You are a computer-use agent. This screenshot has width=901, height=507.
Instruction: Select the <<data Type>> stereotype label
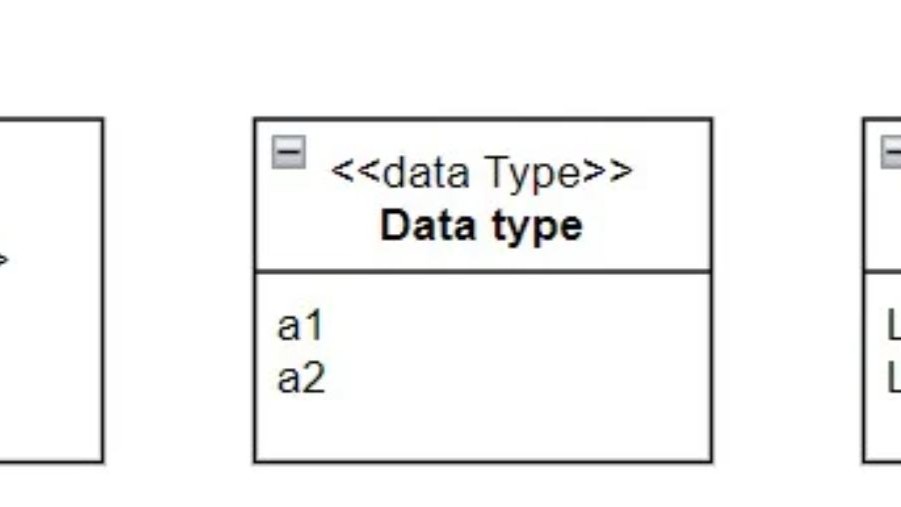click(481, 172)
